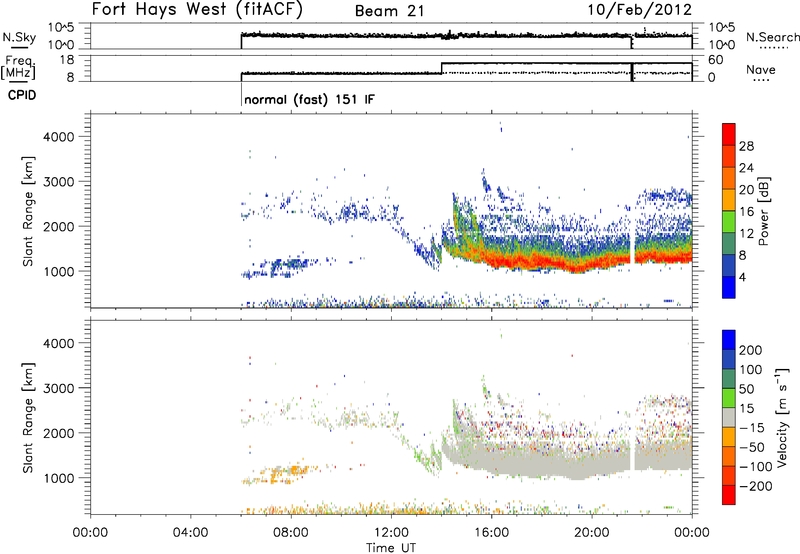Select the '24' label on Power color bar
800x554 pixels.
pyautogui.click(x=746, y=168)
